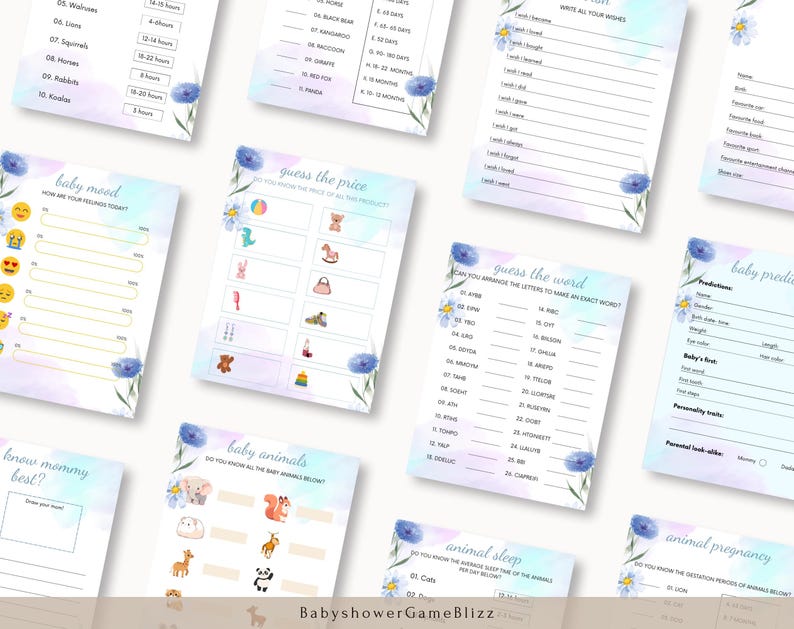Click the 3 hours answer box

143,112
